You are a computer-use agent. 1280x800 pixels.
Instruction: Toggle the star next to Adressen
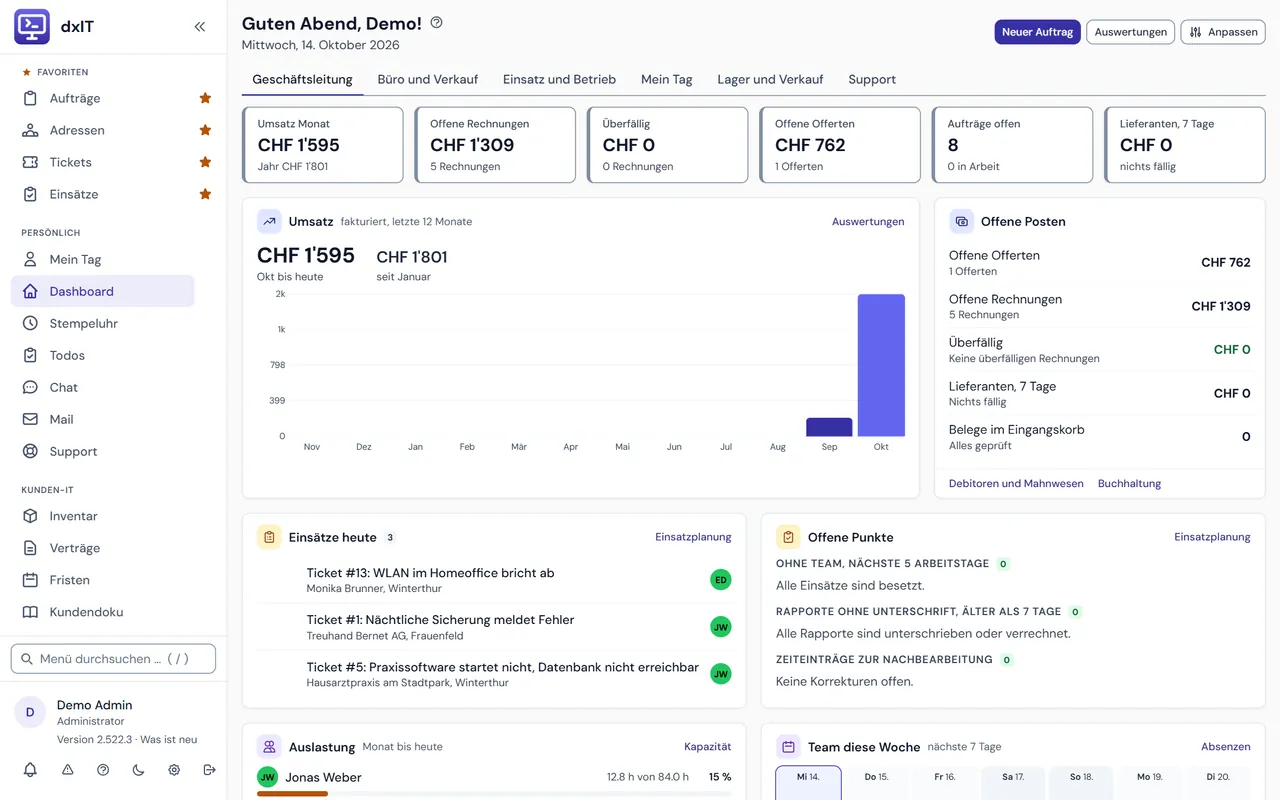[205, 130]
